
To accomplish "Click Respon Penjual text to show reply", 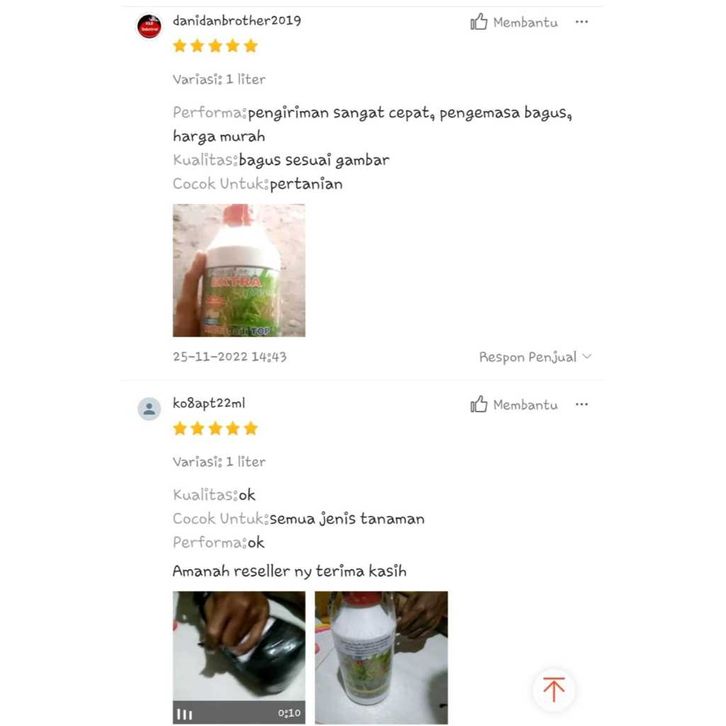I will pyautogui.click(x=528, y=357).
